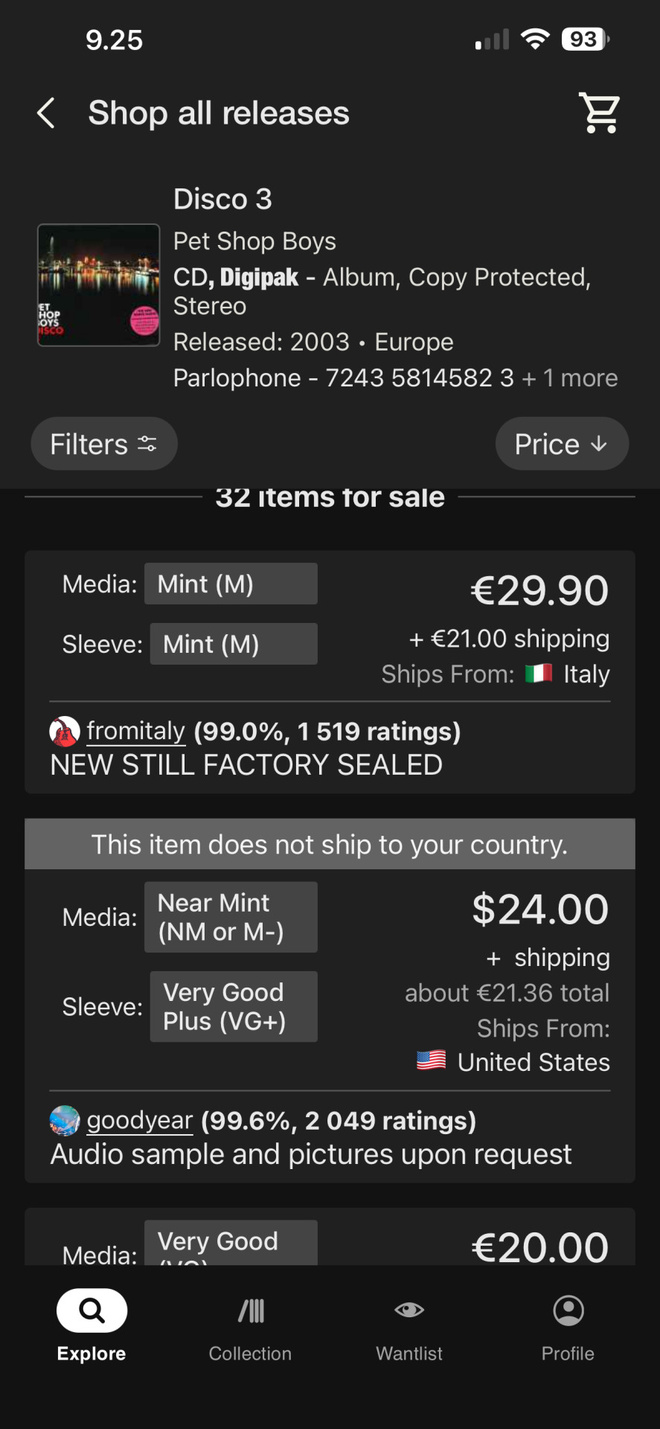This screenshot has width=660, height=1429.
Task: Select the €29.90 listing price
Action: [540, 590]
